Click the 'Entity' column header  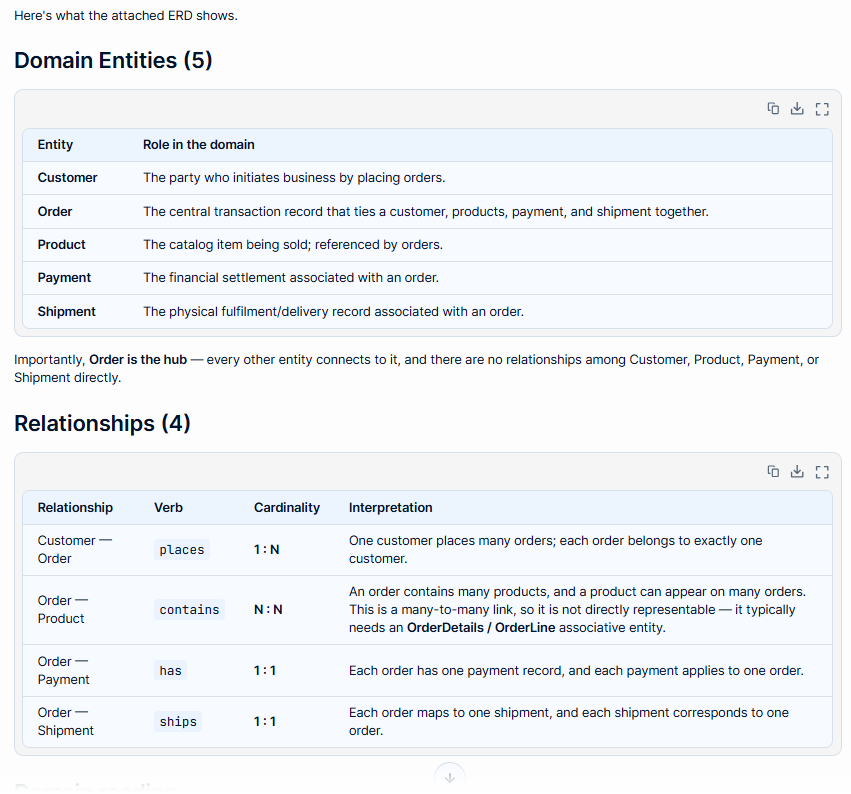click(55, 144)
